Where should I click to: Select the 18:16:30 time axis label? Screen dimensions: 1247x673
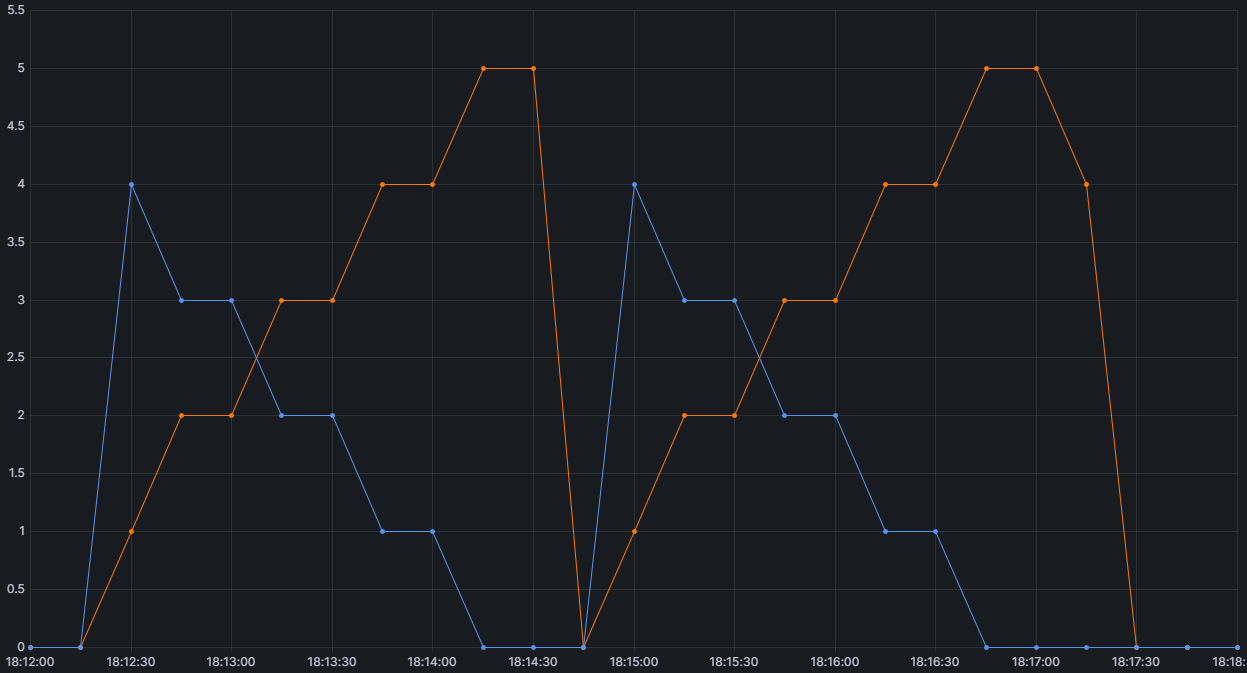tap(935, 661)
